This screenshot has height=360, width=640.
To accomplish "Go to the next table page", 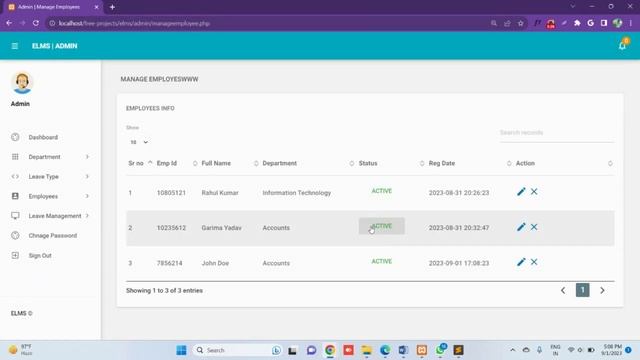I will 602,291.
